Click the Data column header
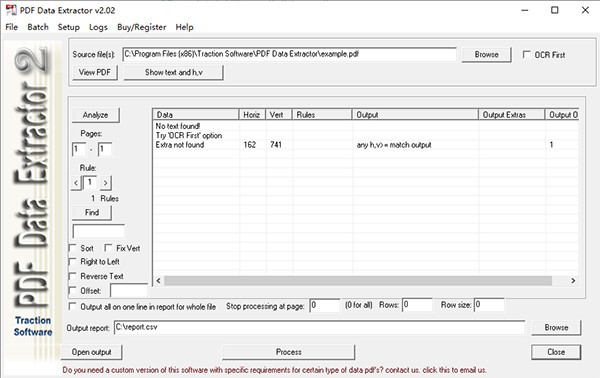The height and width of the screenshot is (378, 600). pos(196,115)
